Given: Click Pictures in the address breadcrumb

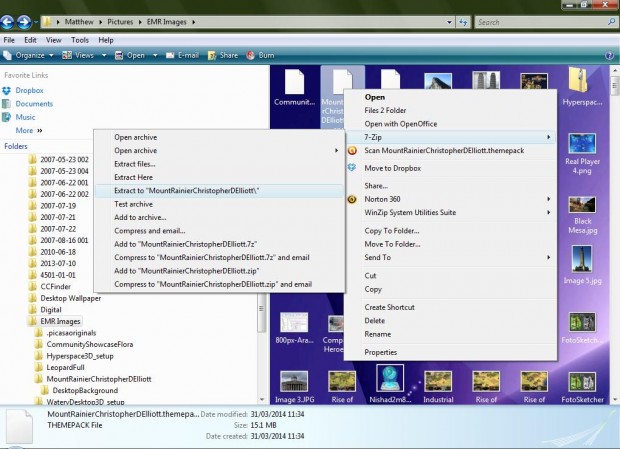Looking at the screenshot, I should point(120,22).
